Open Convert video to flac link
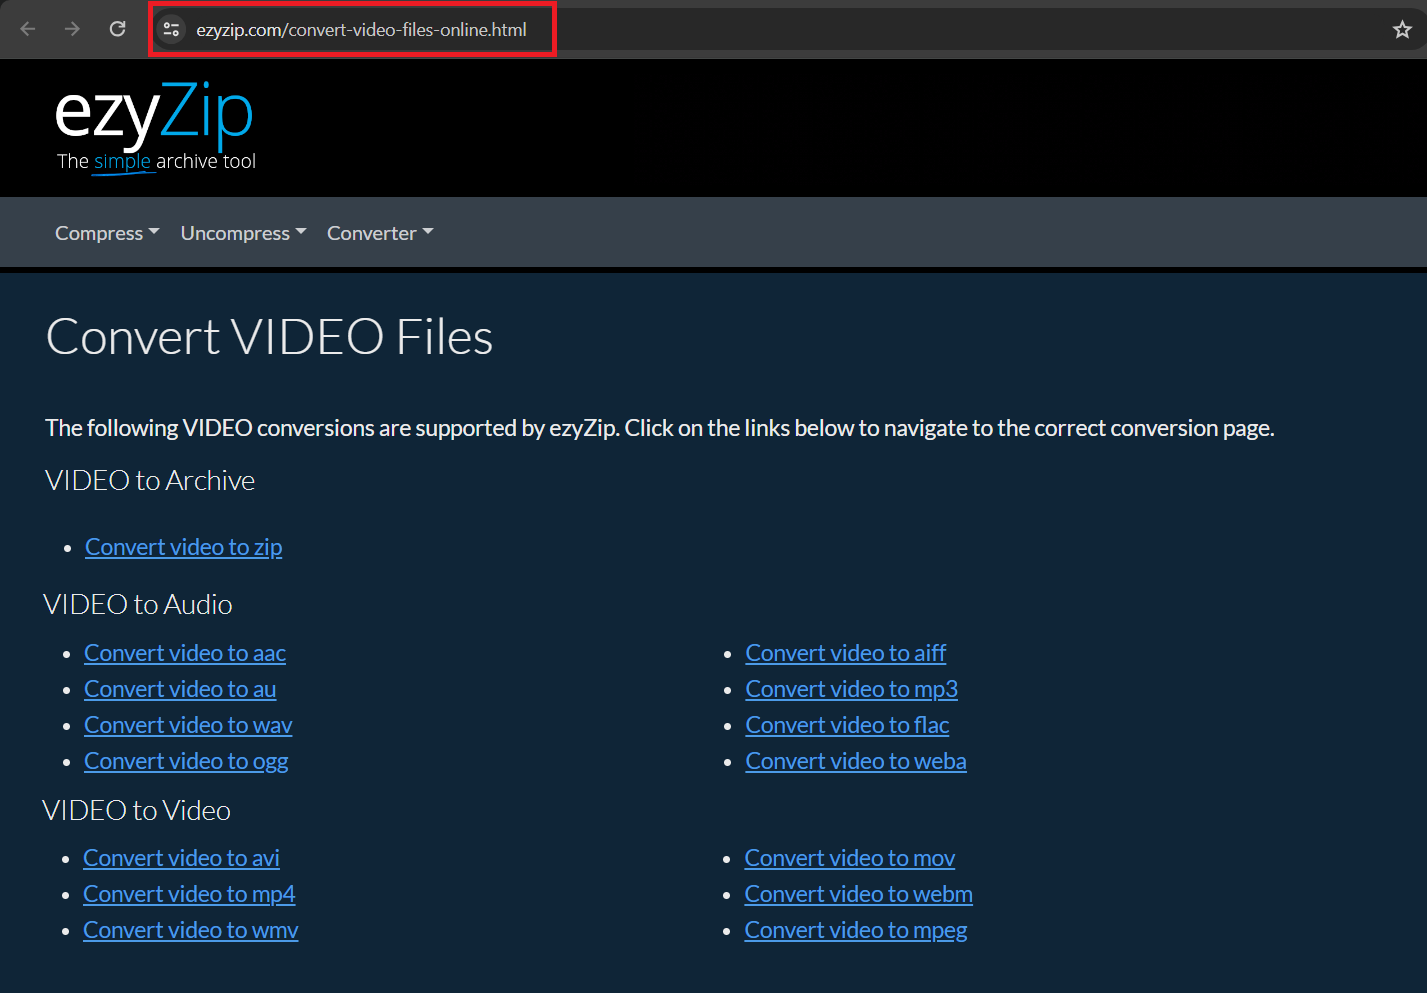The width and height of the screenshot is (1427, 993). [x=847, y=725]
